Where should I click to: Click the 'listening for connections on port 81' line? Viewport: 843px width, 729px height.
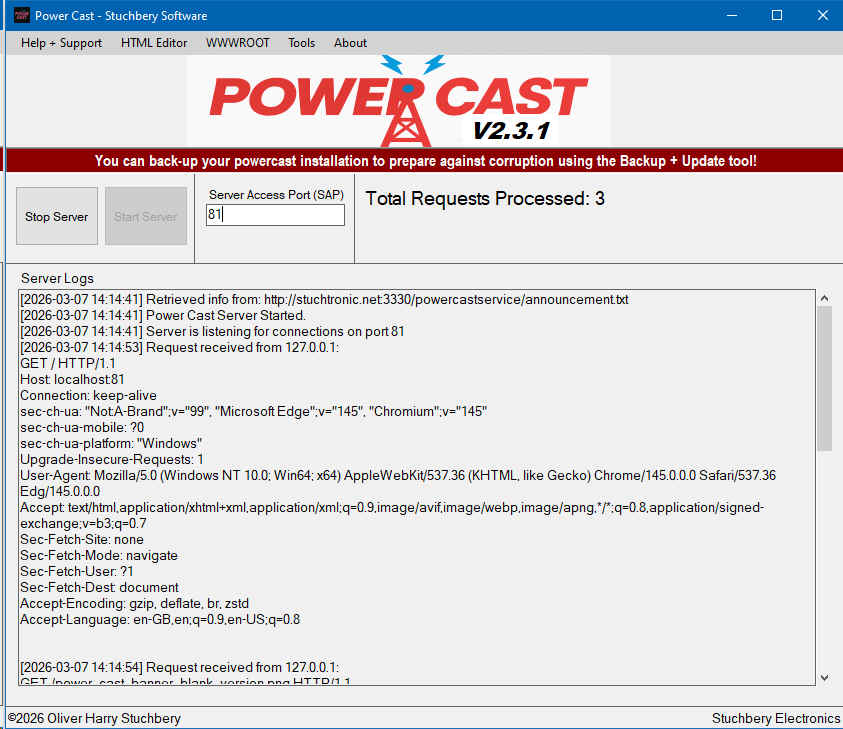(x=212, y=331)
